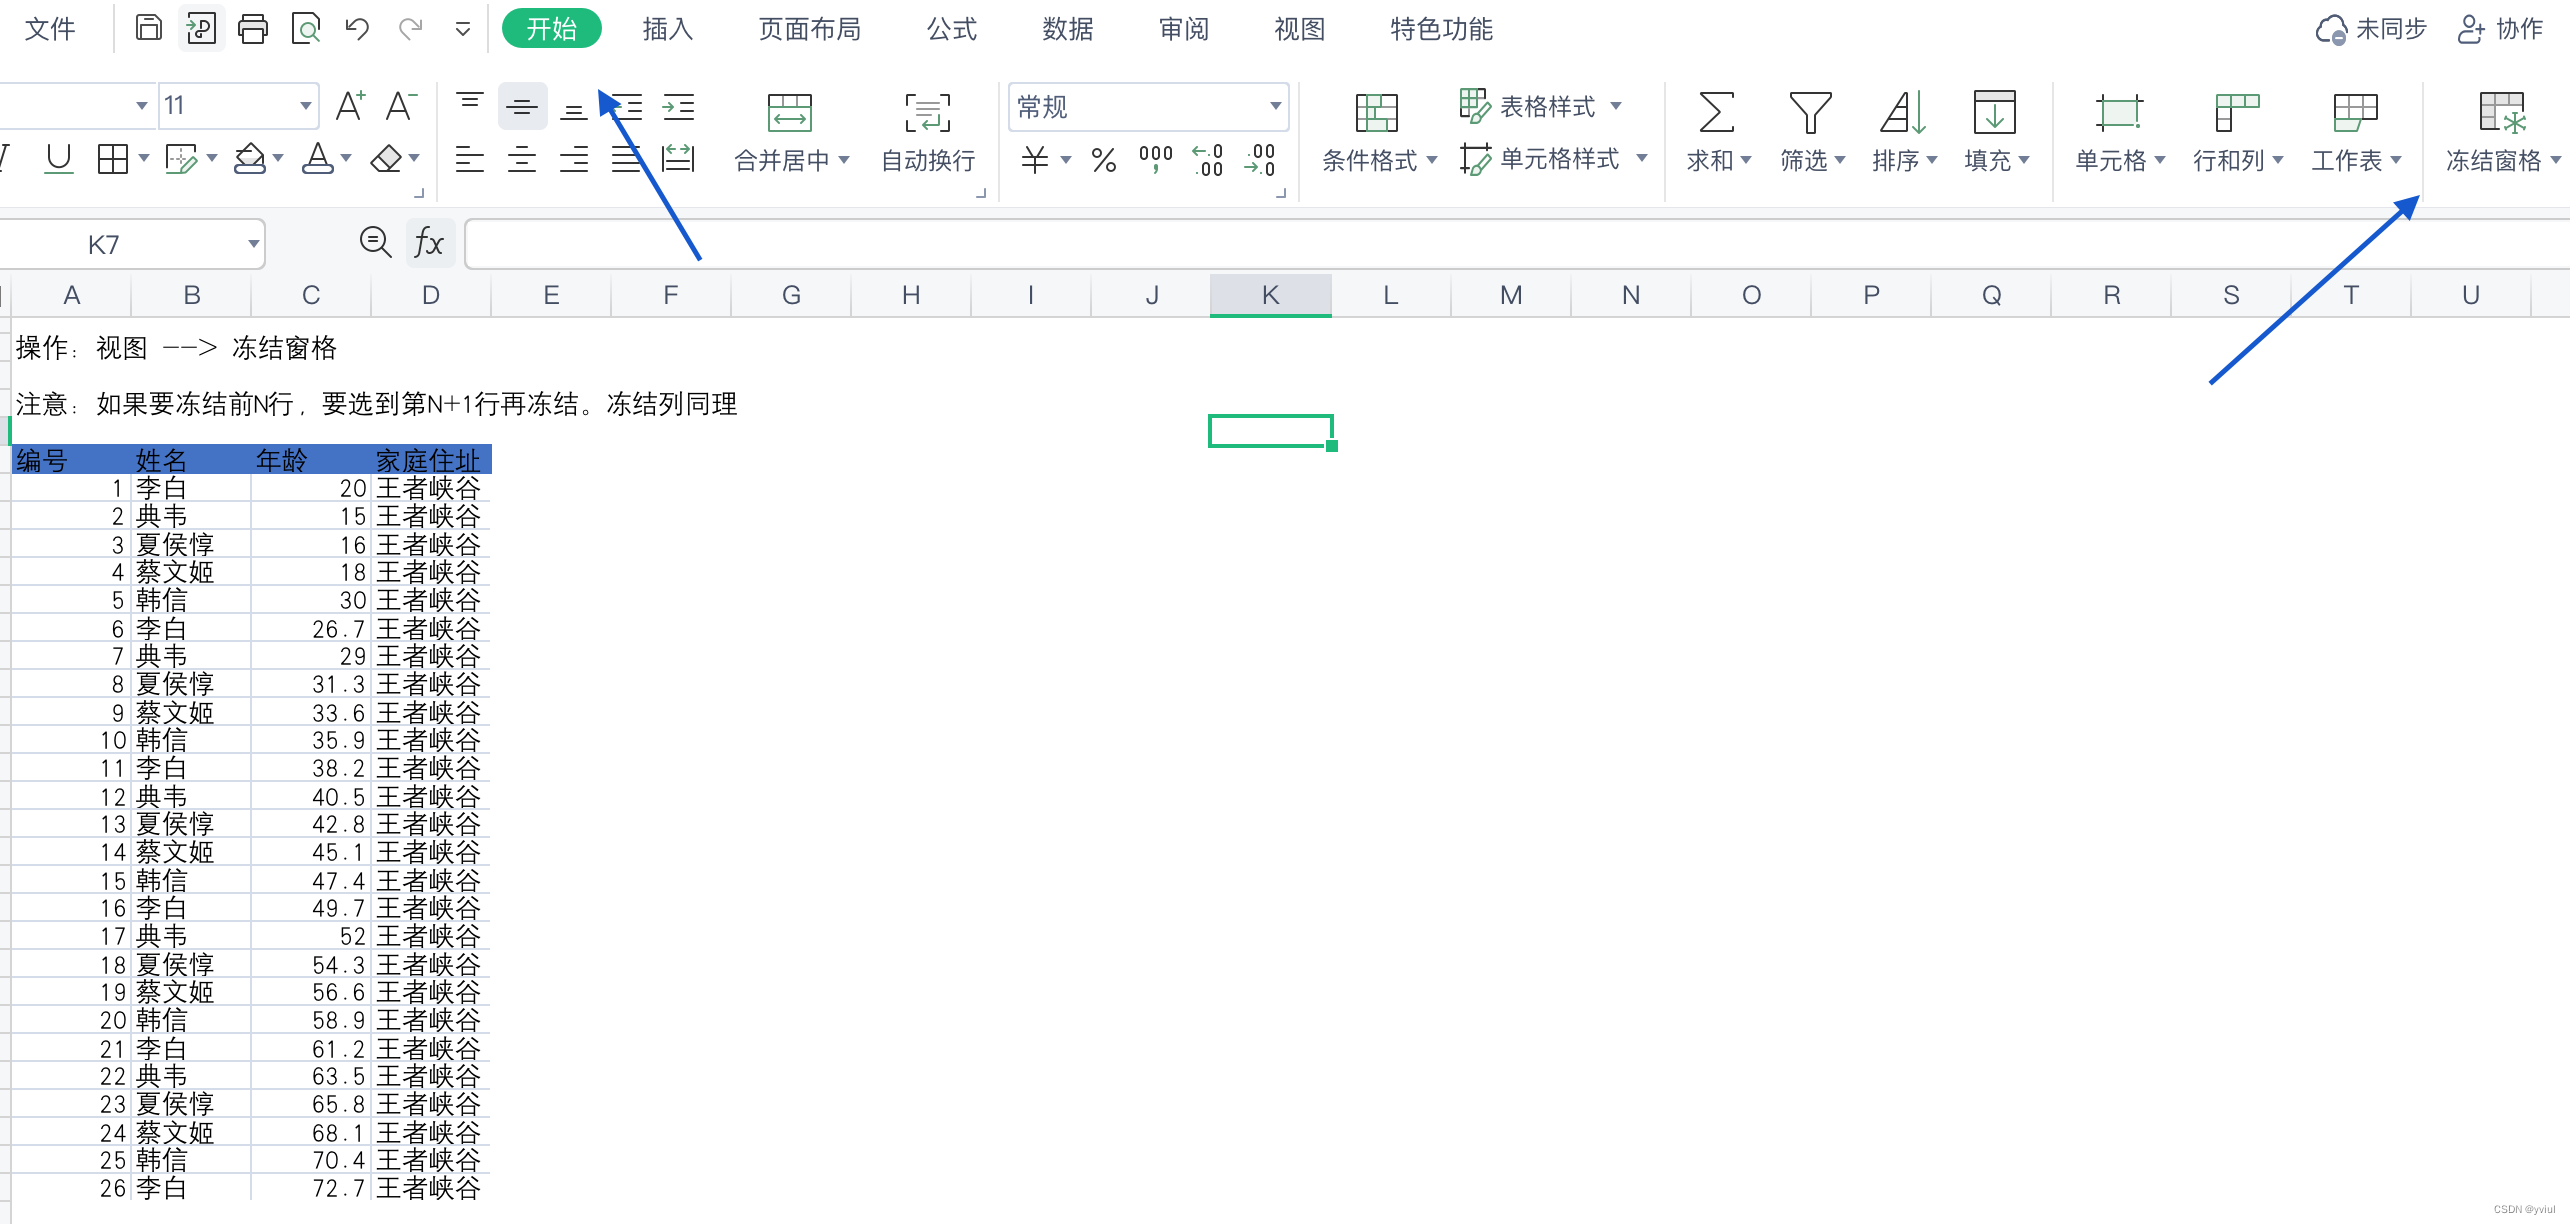Click the undo arrow
The width and height of the screenshot is (2570, 1224).
click(x=357, y=28)
